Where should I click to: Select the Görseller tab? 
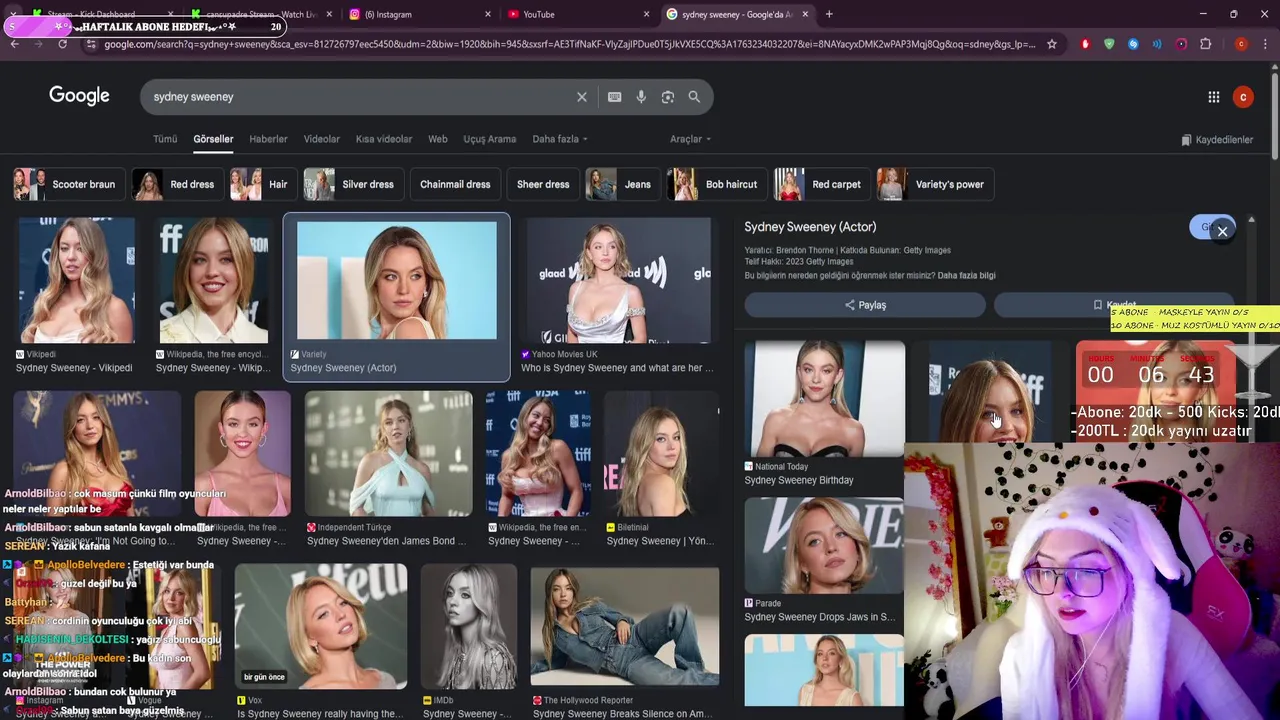click(x=213, y=139)
